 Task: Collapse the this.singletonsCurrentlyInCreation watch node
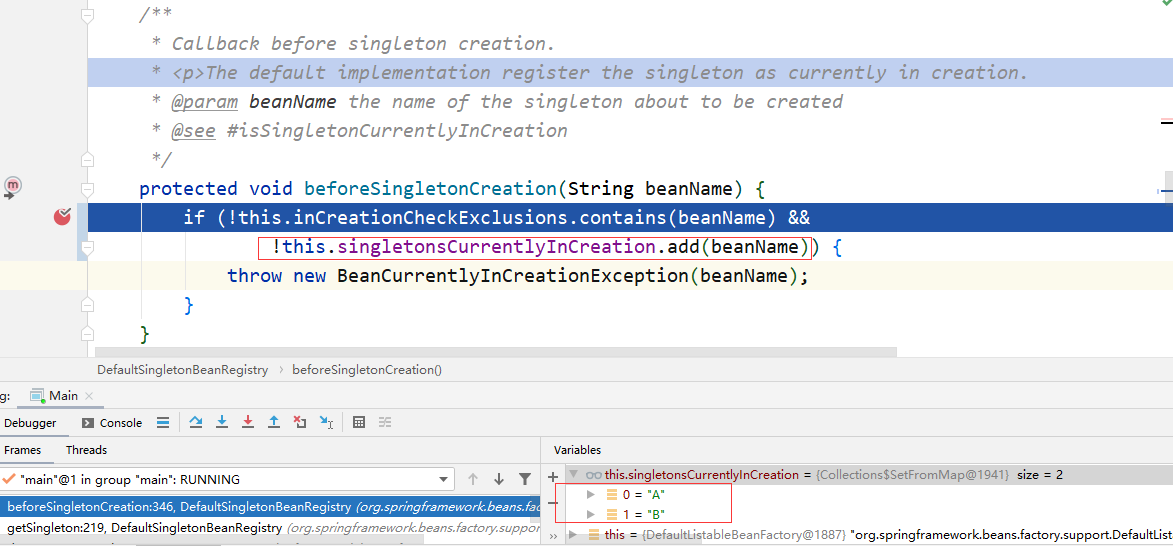[574, 475]
